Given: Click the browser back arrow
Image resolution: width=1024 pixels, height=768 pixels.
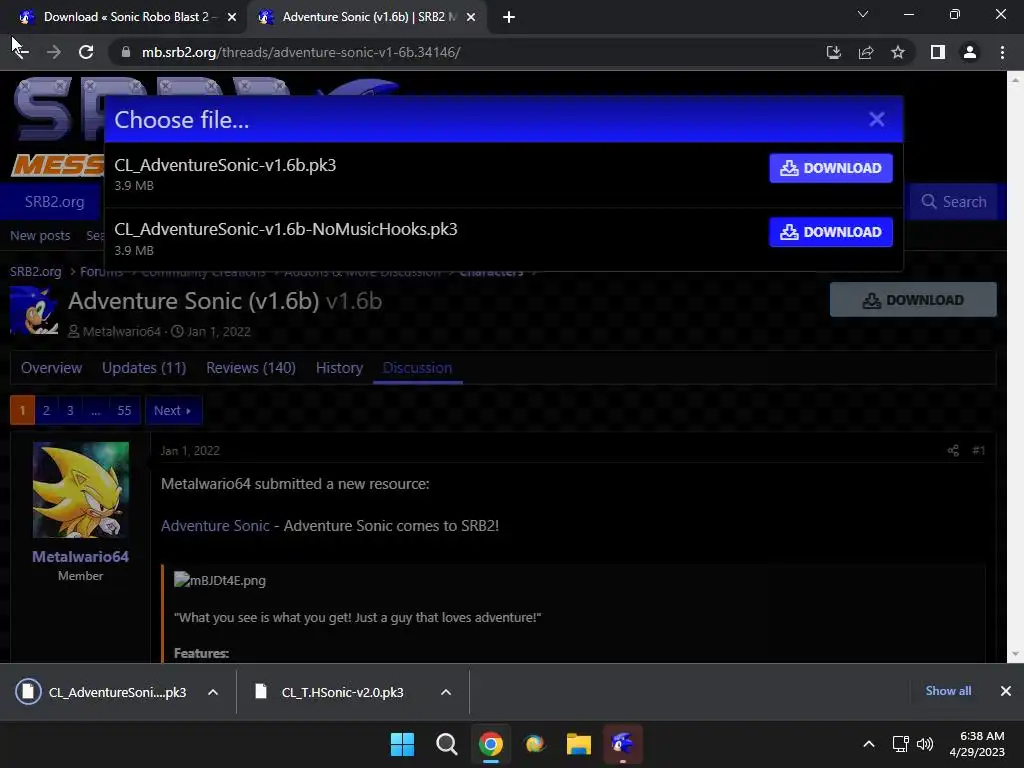Looking at the screenshot, I should point(20,52).
